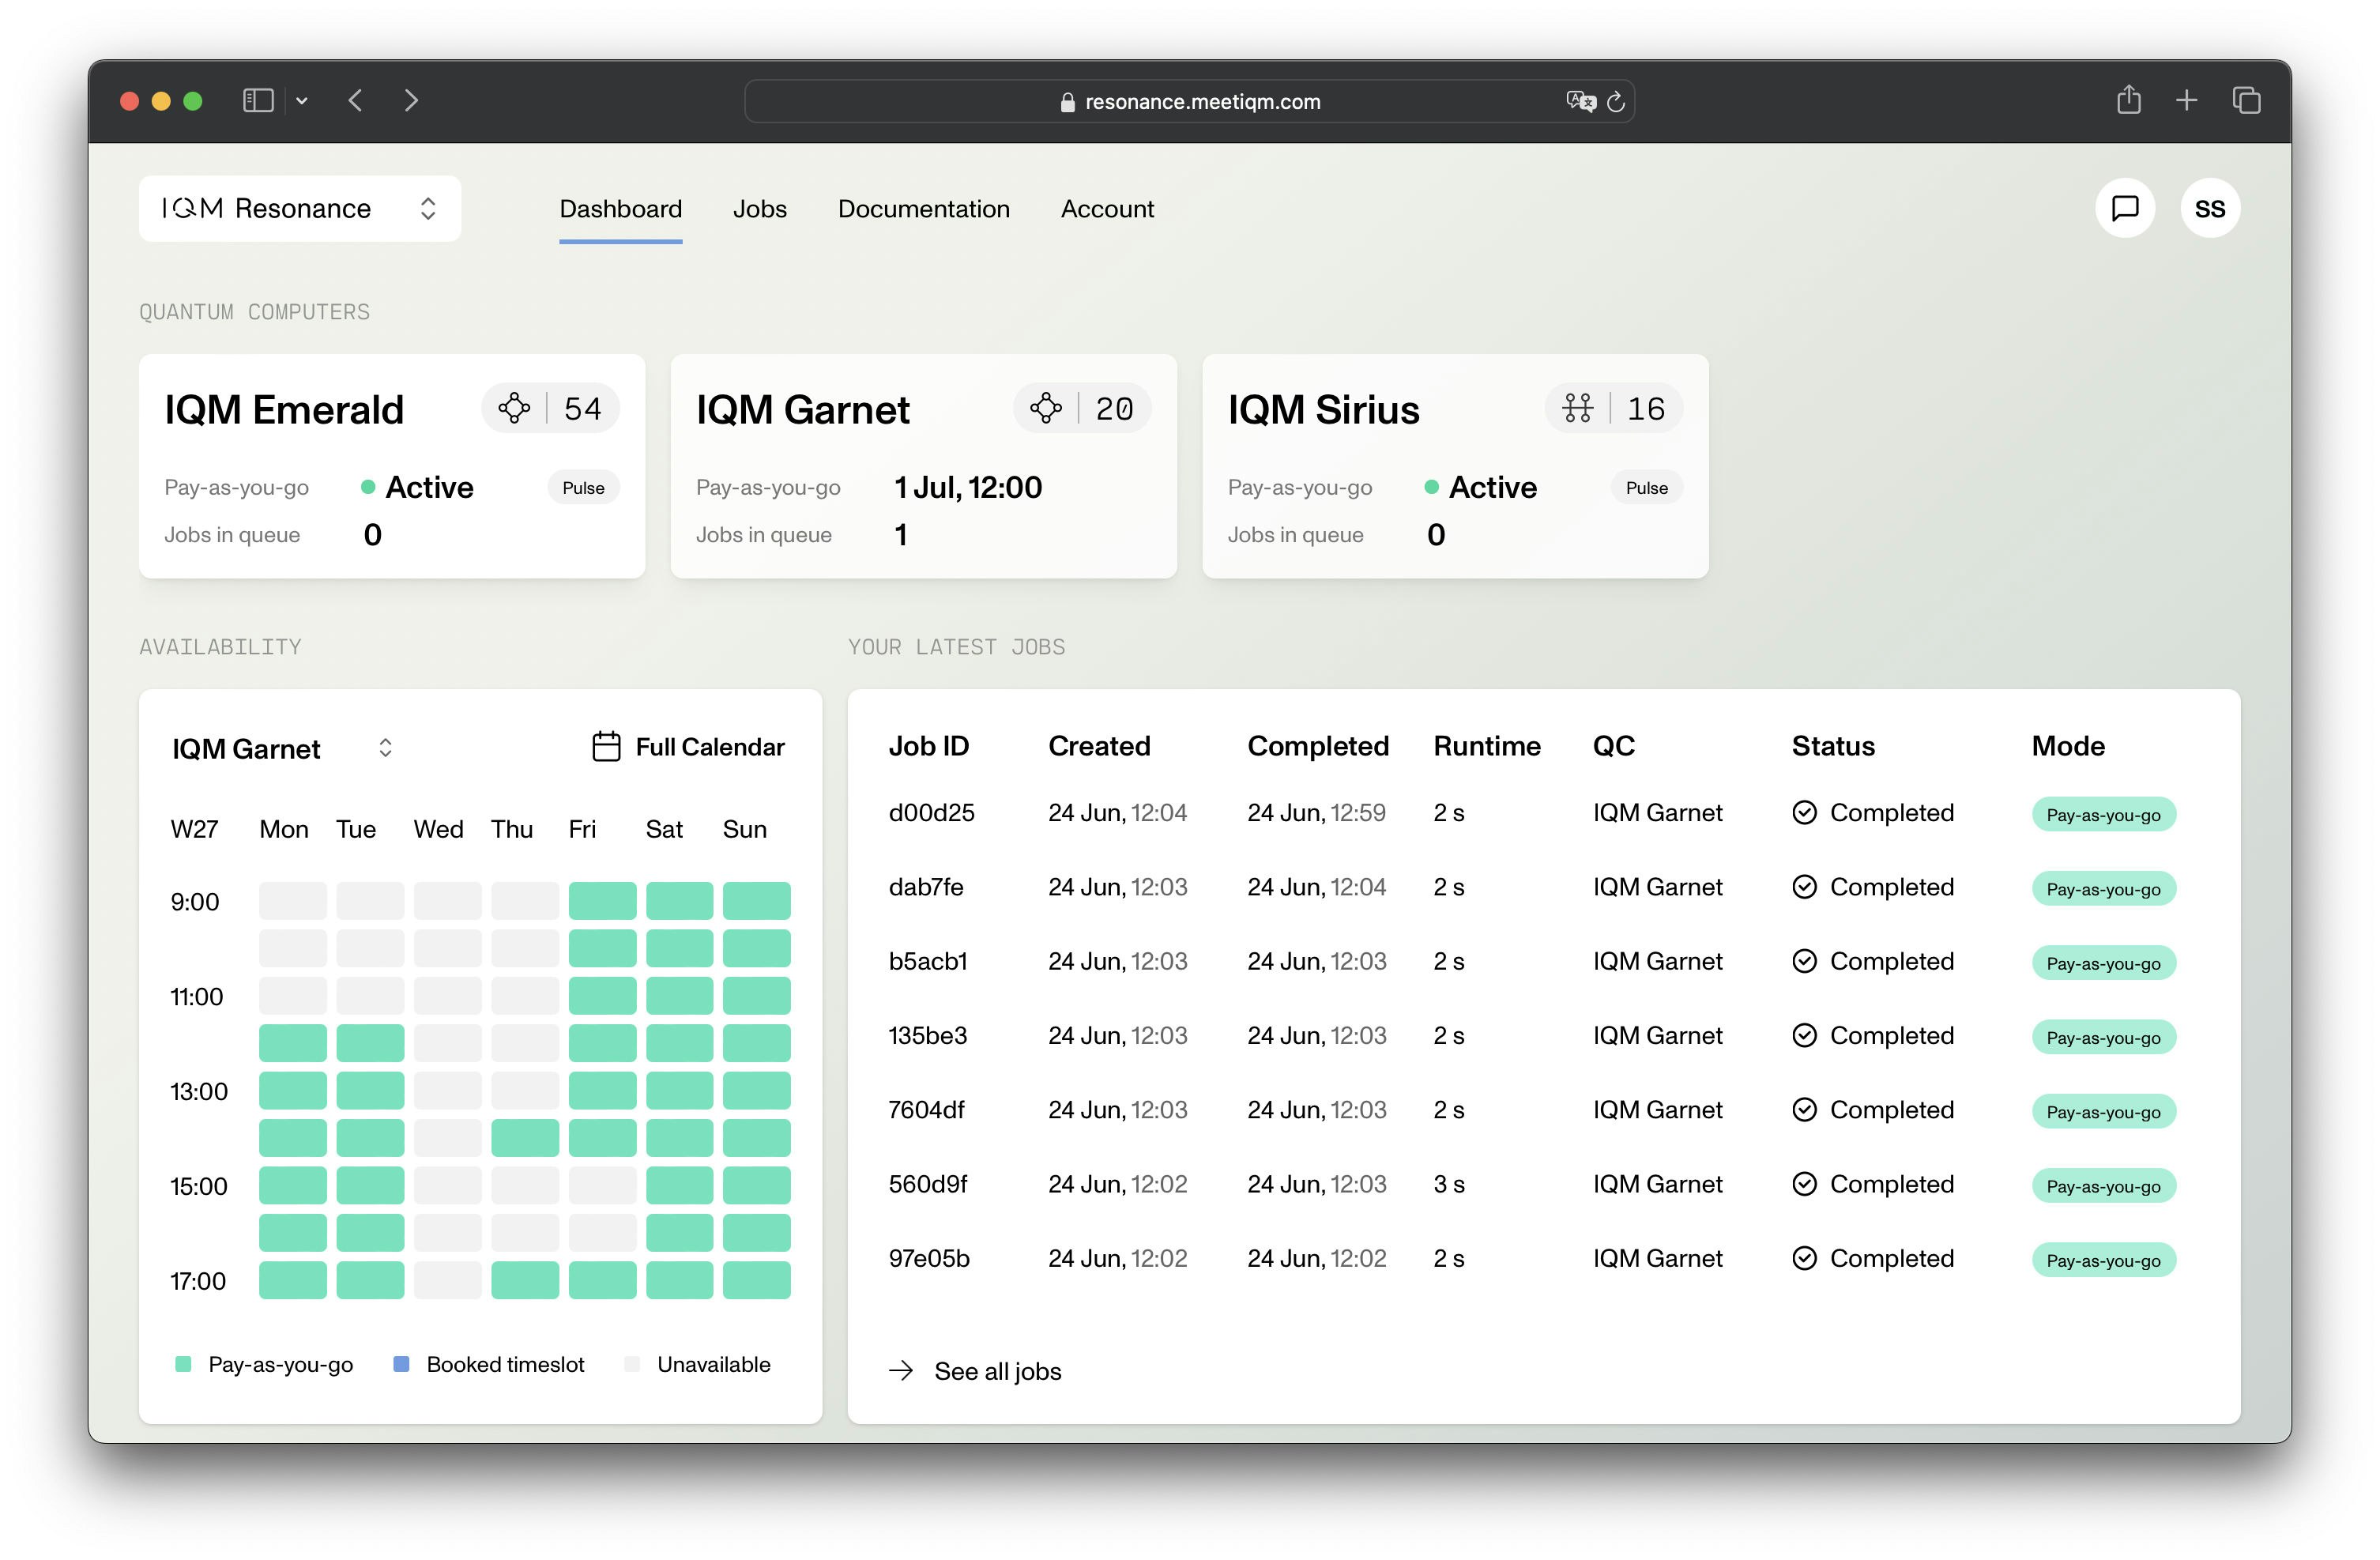Open the IQM Sirius card
The height and width of the screenshot is (1560, 2380).
click(x=1456, y=466)
